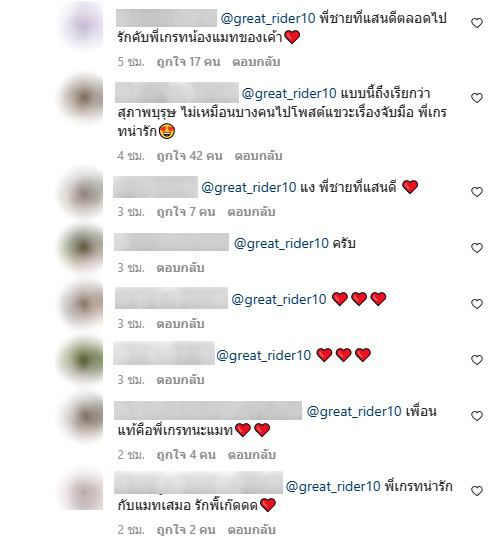
Task: Tap heart on 'แง พี่ชายที่แสนดี' comment
Action: coord(477,192)
